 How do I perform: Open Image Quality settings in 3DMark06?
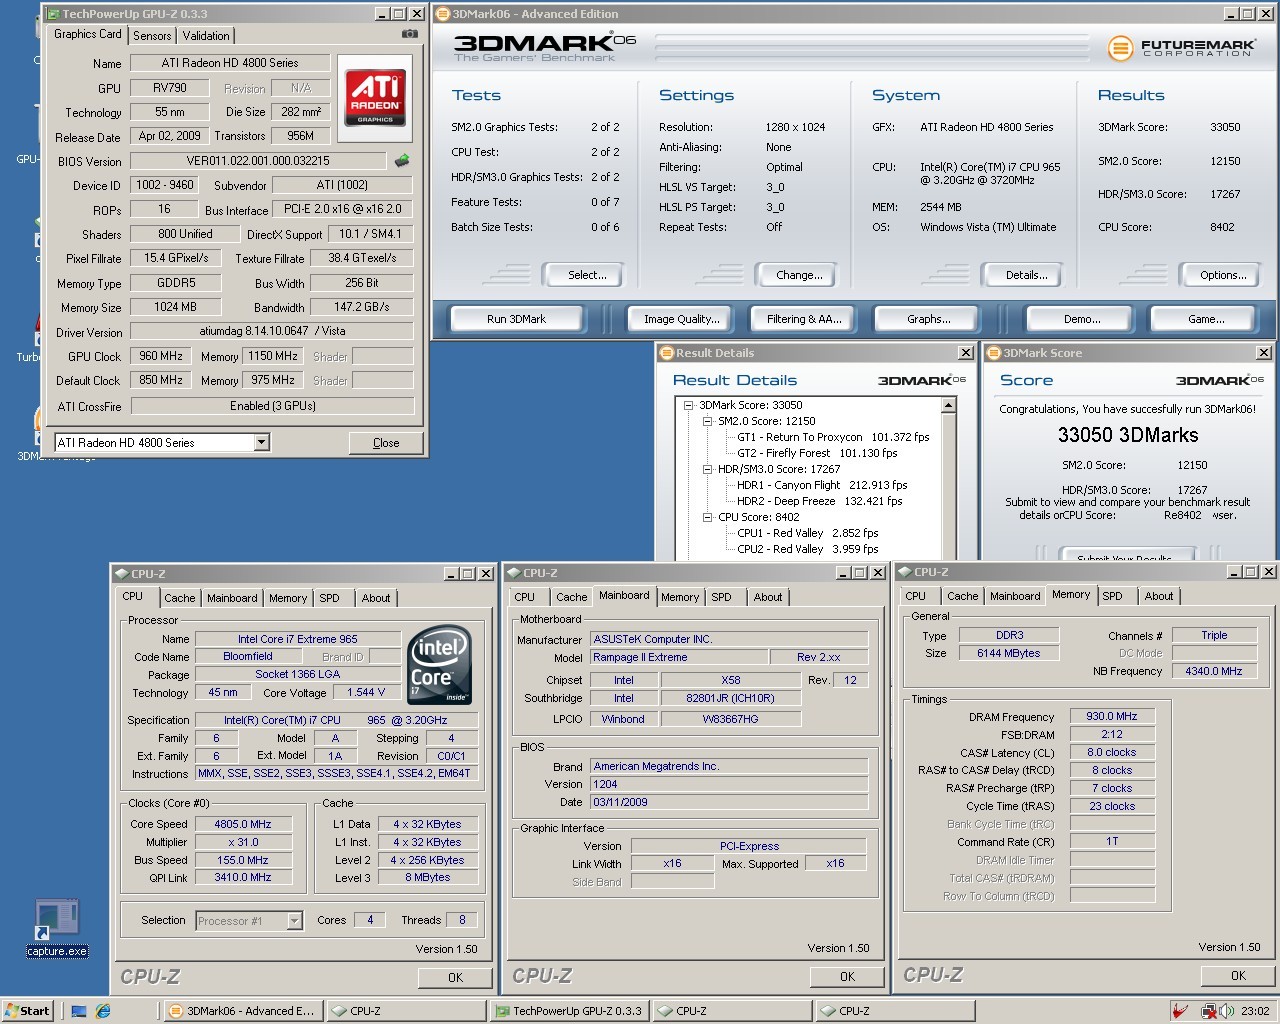(x=682, y=319)
